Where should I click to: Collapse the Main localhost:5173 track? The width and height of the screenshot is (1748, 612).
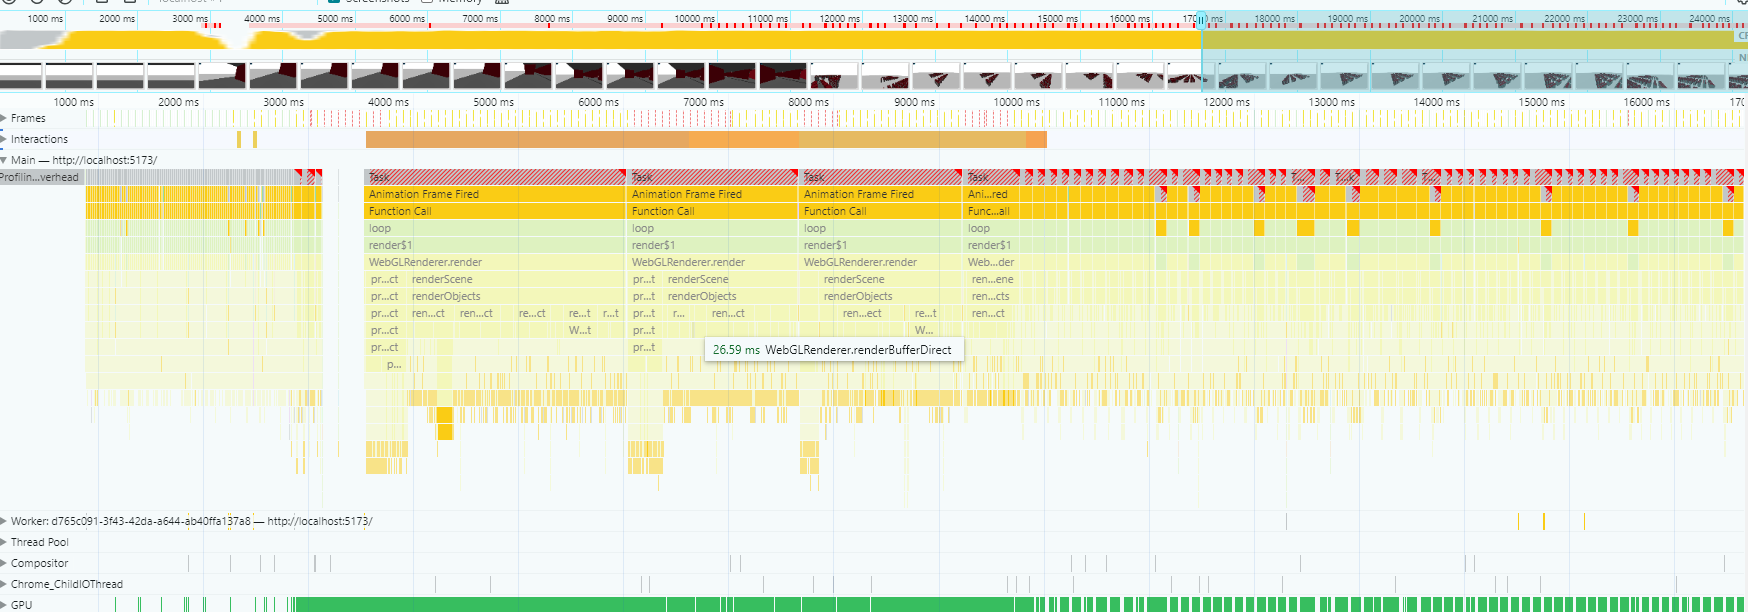point(4,160)
